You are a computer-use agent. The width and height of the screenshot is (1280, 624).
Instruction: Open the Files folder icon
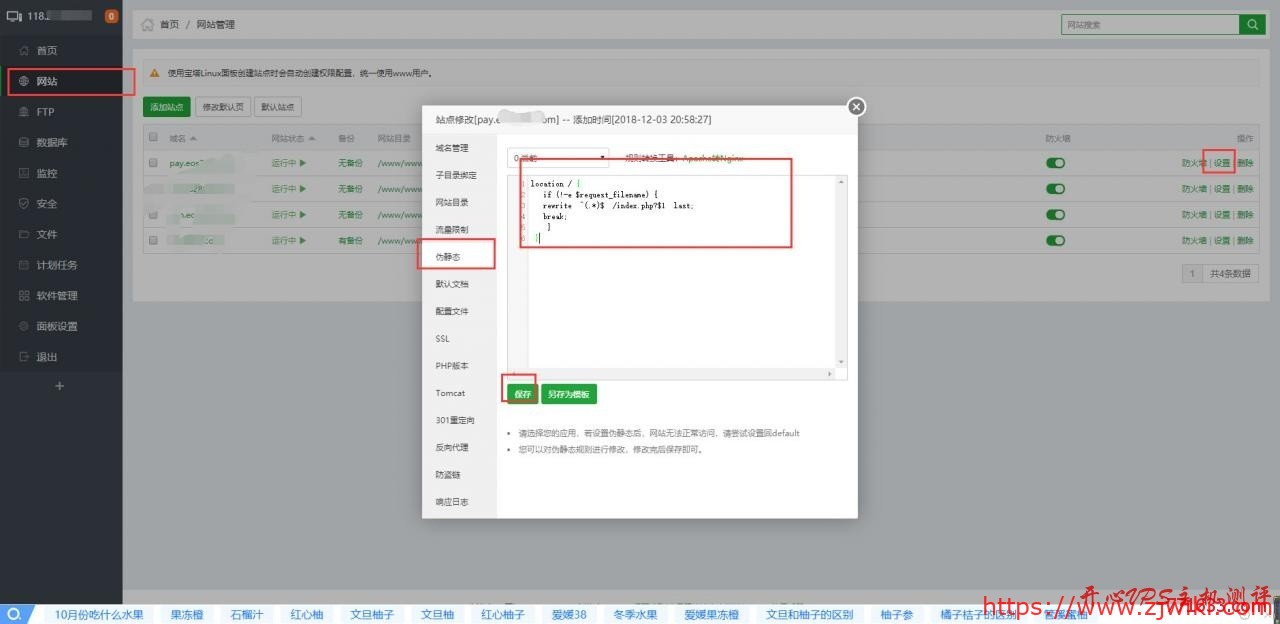[24, 235]
